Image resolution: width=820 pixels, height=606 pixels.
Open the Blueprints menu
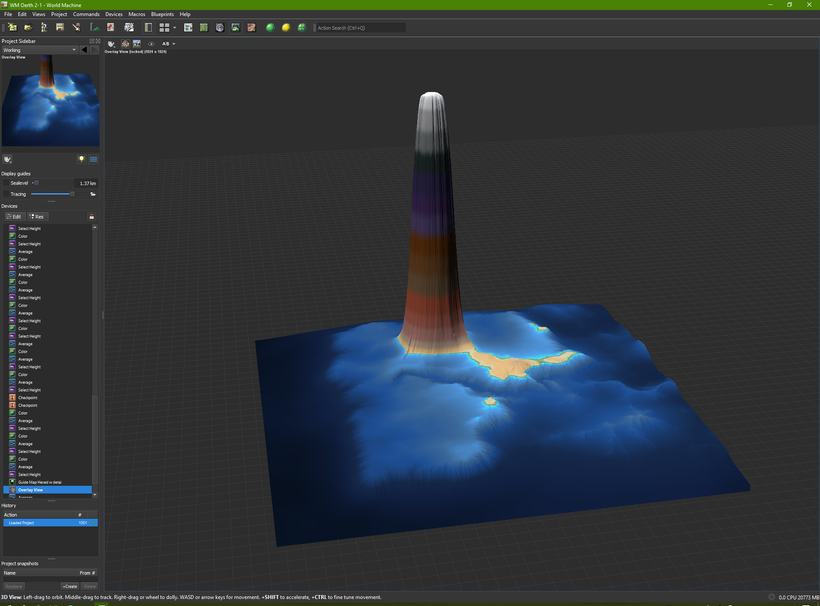[162, 14]
